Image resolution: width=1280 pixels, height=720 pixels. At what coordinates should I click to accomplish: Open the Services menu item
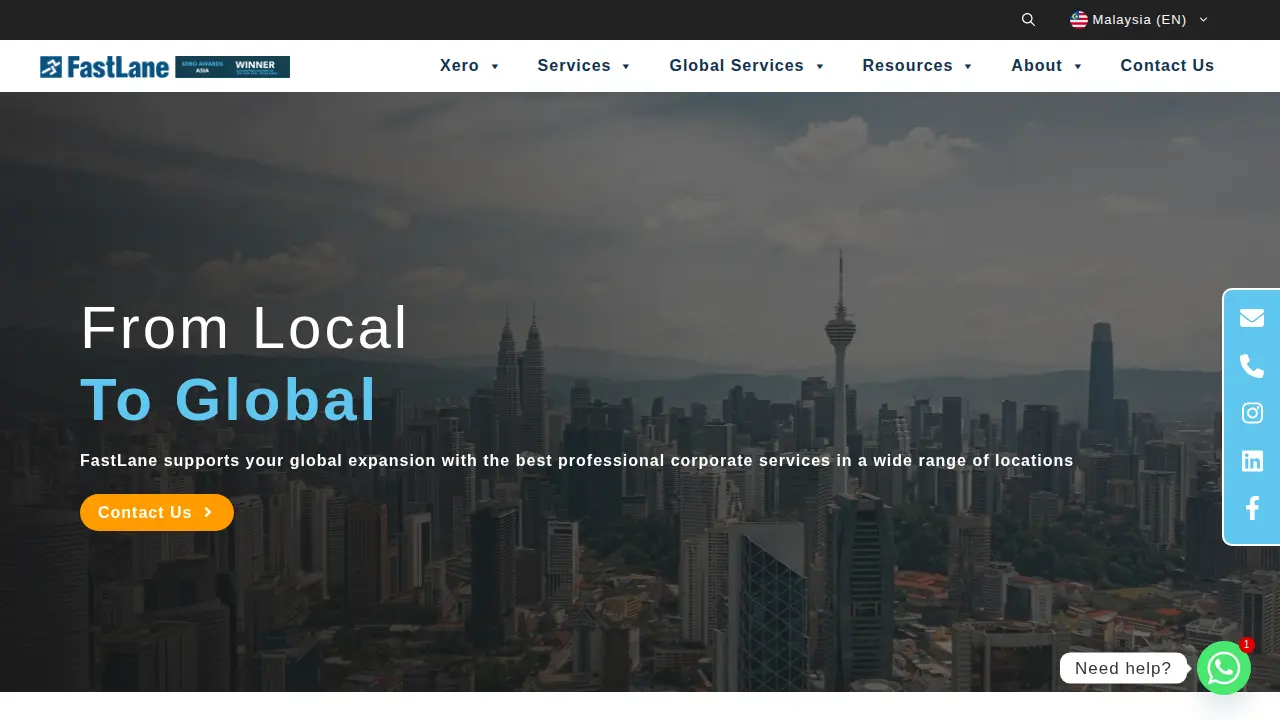tap(574, 66)
